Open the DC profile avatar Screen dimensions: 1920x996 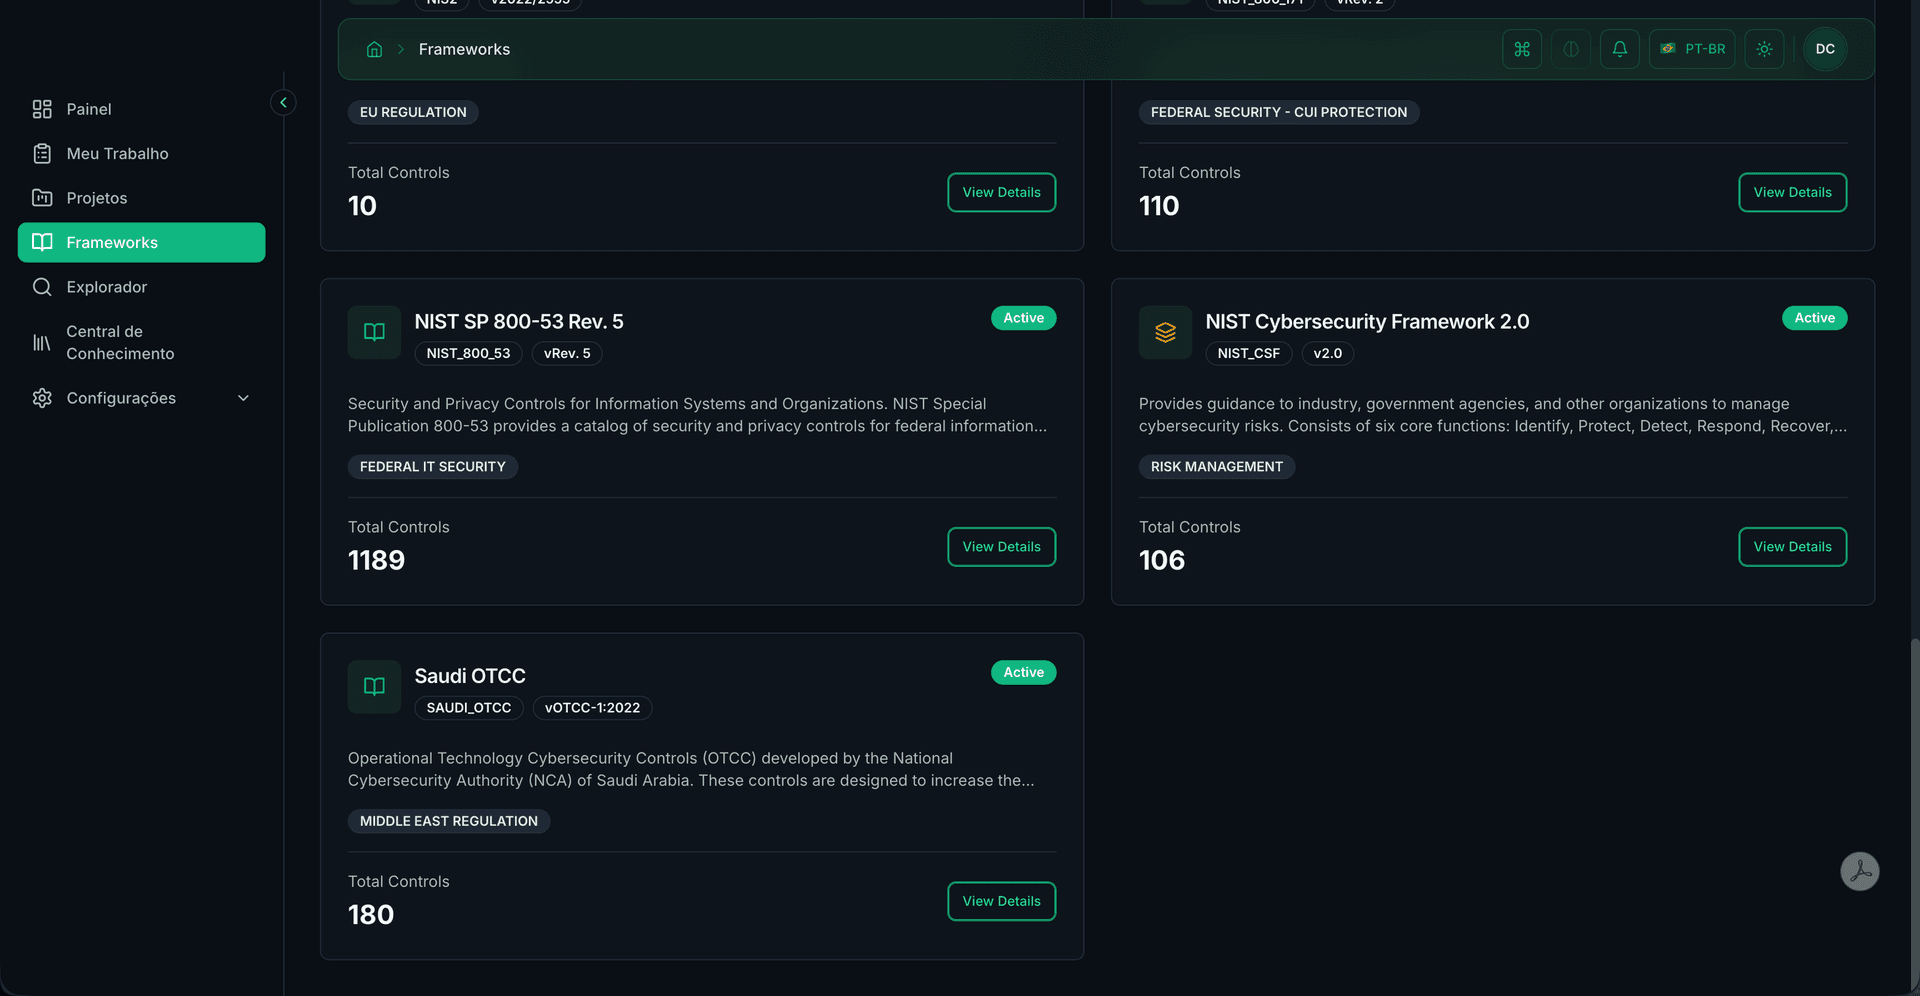pos(1825,48)
